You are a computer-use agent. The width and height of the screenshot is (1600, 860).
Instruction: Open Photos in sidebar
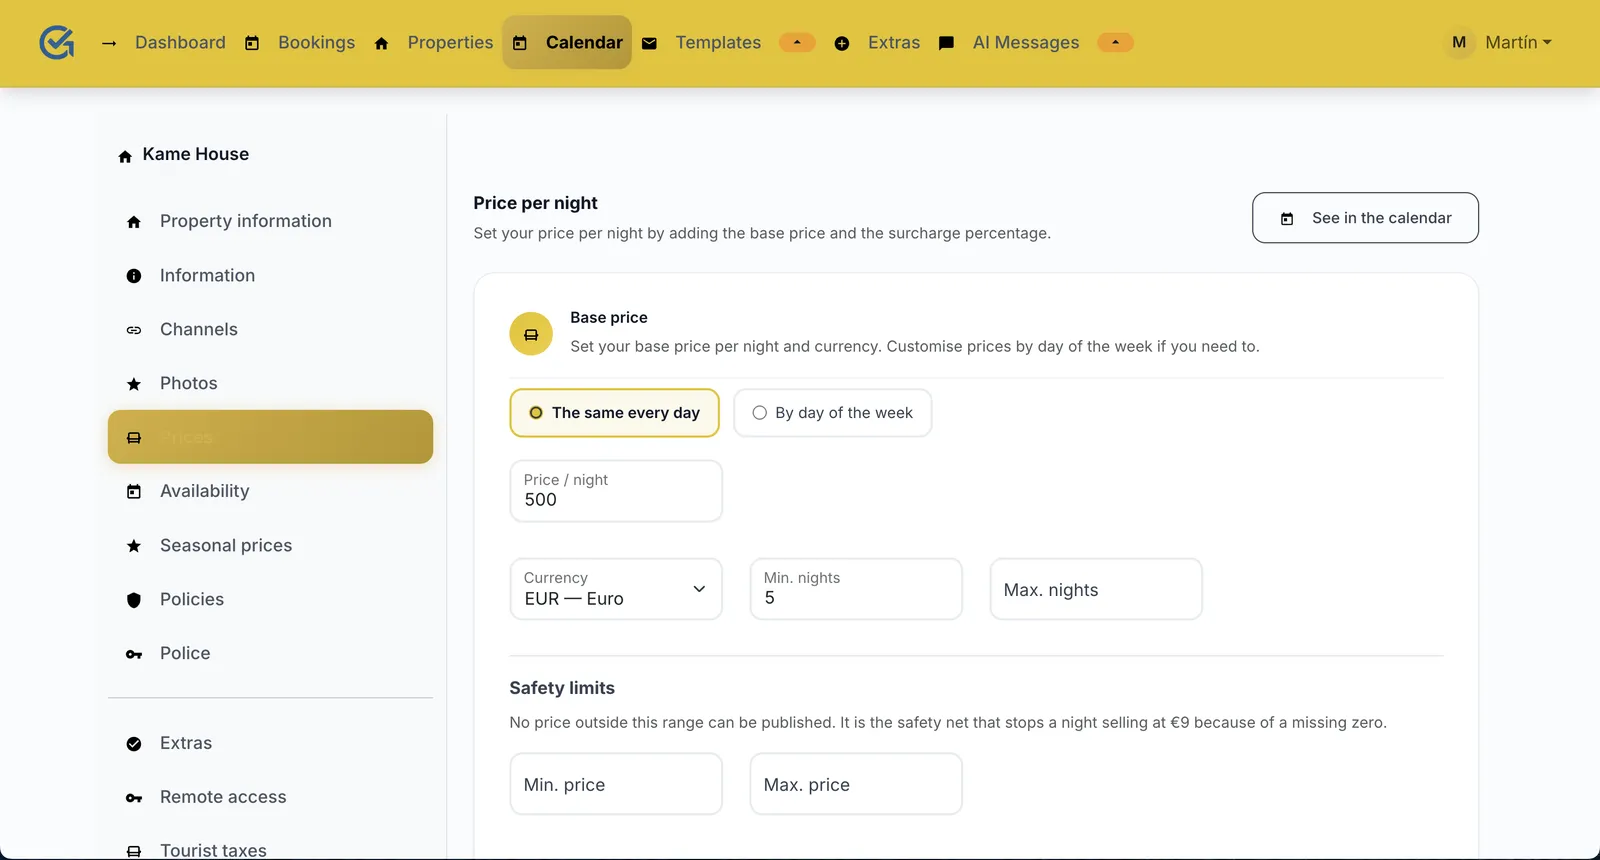tap(270, 383)
